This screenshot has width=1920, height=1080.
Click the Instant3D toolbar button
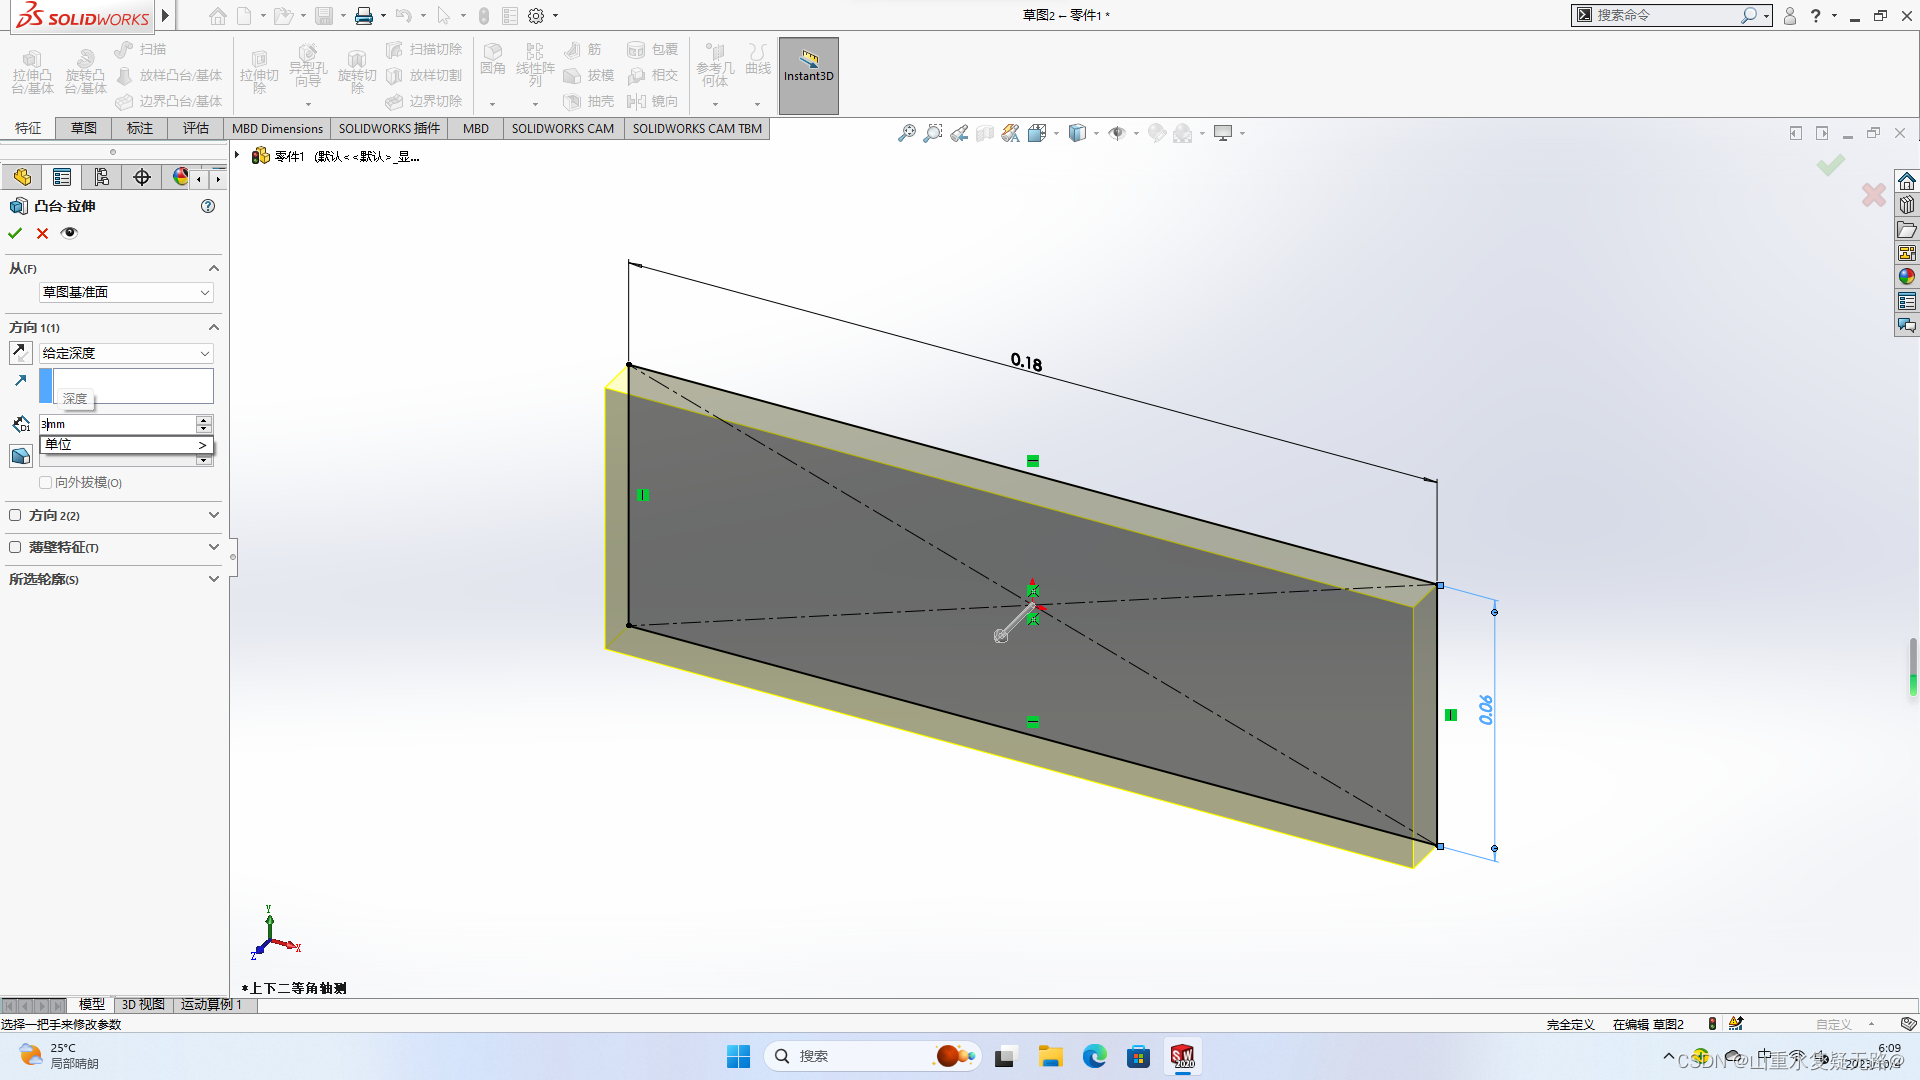click(808, 66)
